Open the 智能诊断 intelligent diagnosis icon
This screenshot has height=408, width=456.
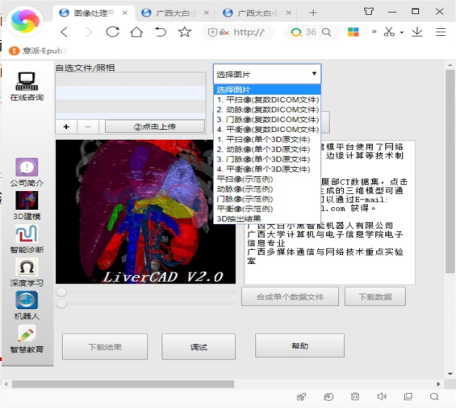point(27,234)
